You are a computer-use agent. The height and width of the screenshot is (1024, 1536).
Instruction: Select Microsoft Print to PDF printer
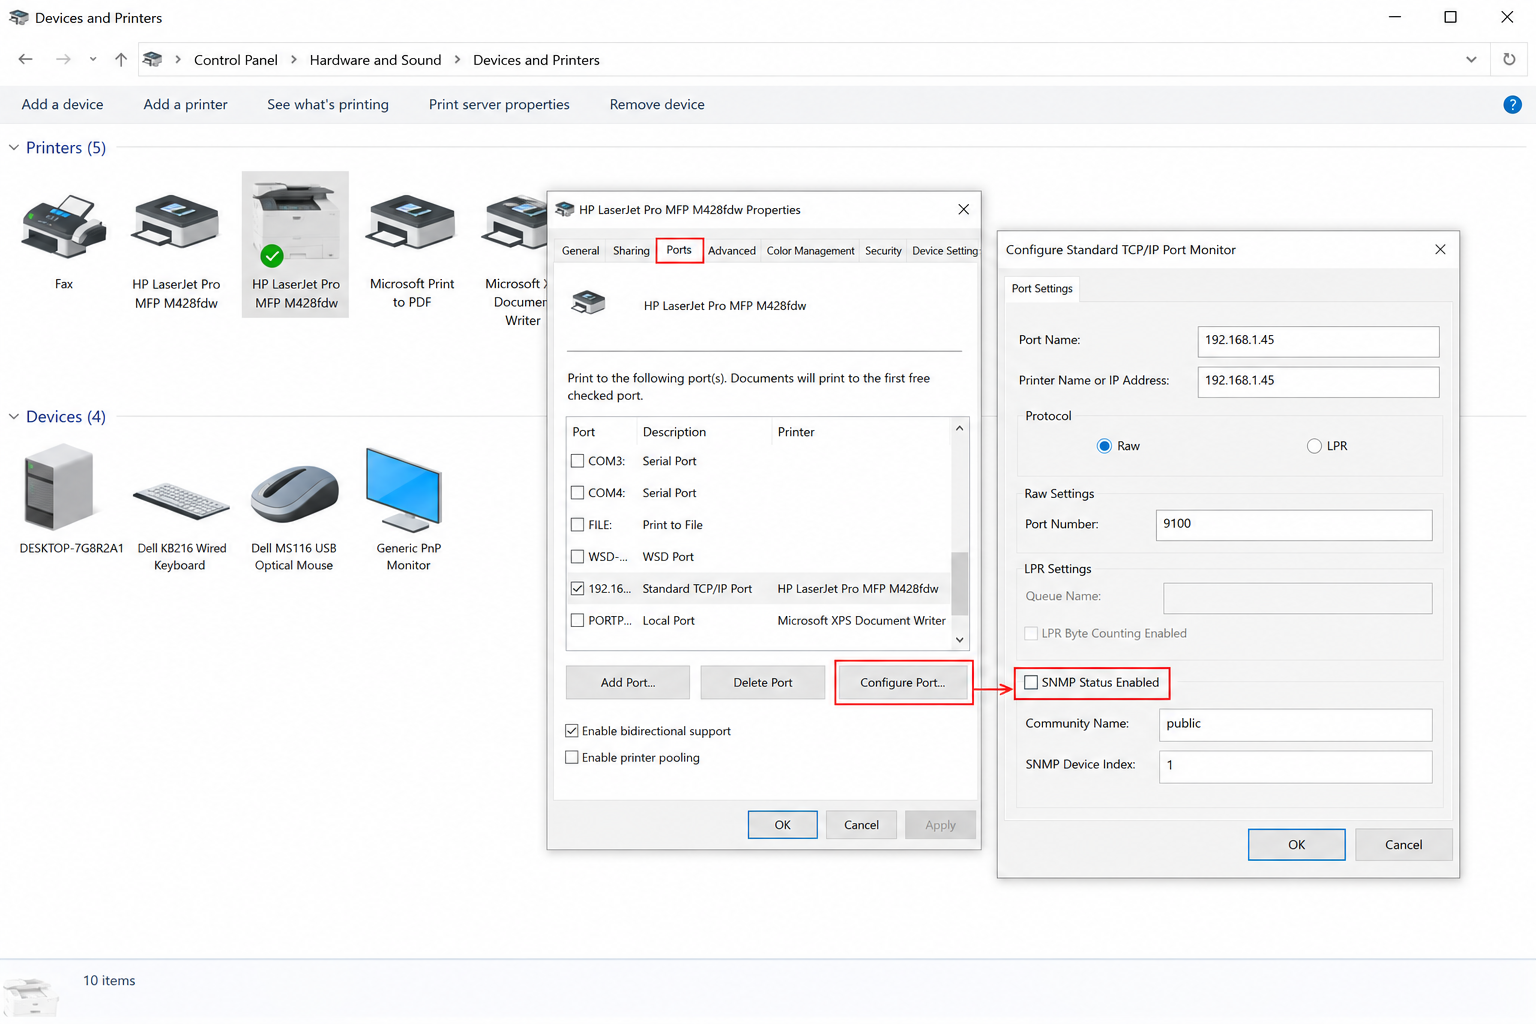point(412,222)
